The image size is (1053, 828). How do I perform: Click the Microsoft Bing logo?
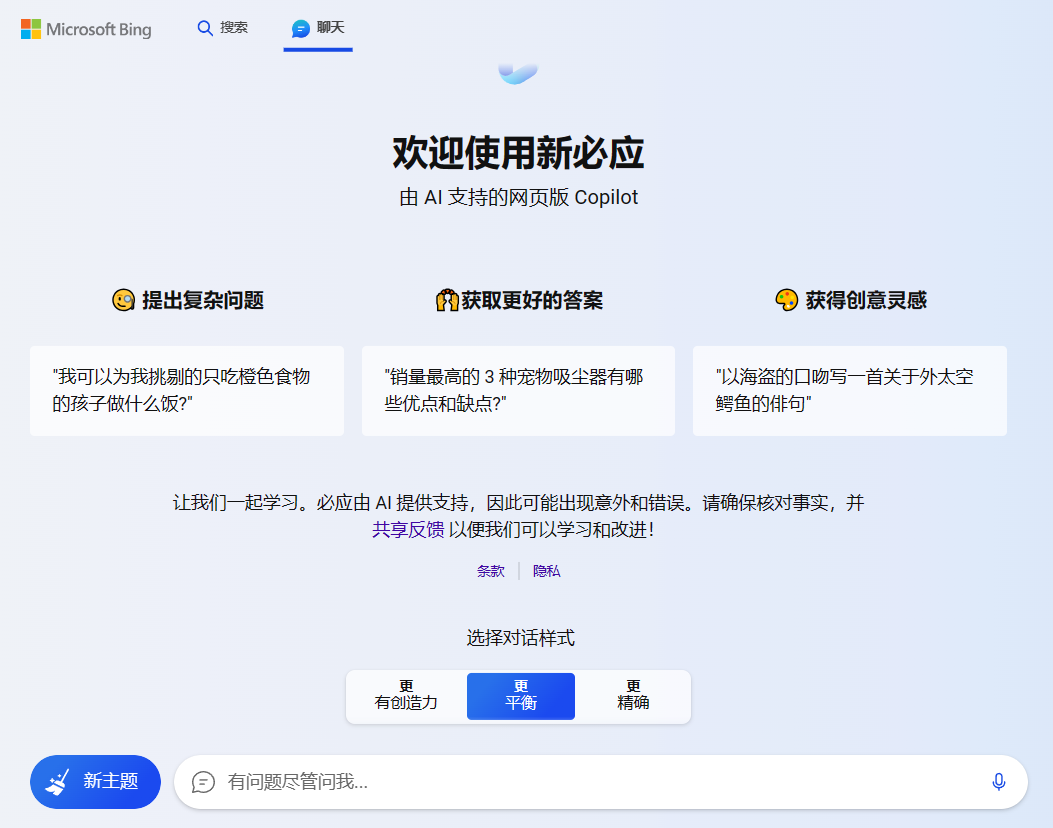tap(86, 29)
